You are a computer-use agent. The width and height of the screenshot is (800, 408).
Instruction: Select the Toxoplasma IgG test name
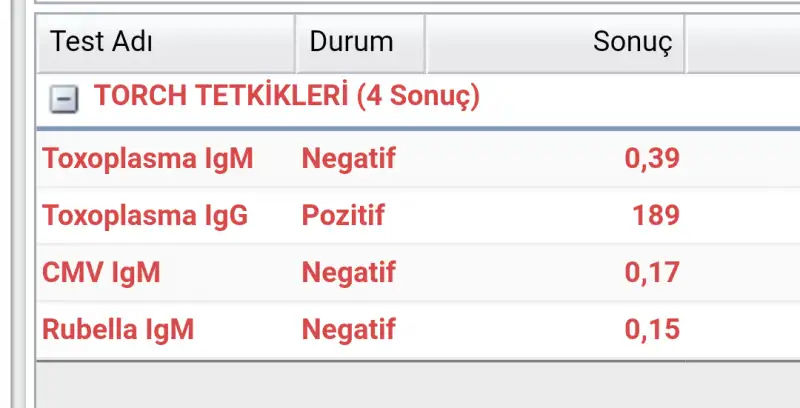[x=145, y=215]
